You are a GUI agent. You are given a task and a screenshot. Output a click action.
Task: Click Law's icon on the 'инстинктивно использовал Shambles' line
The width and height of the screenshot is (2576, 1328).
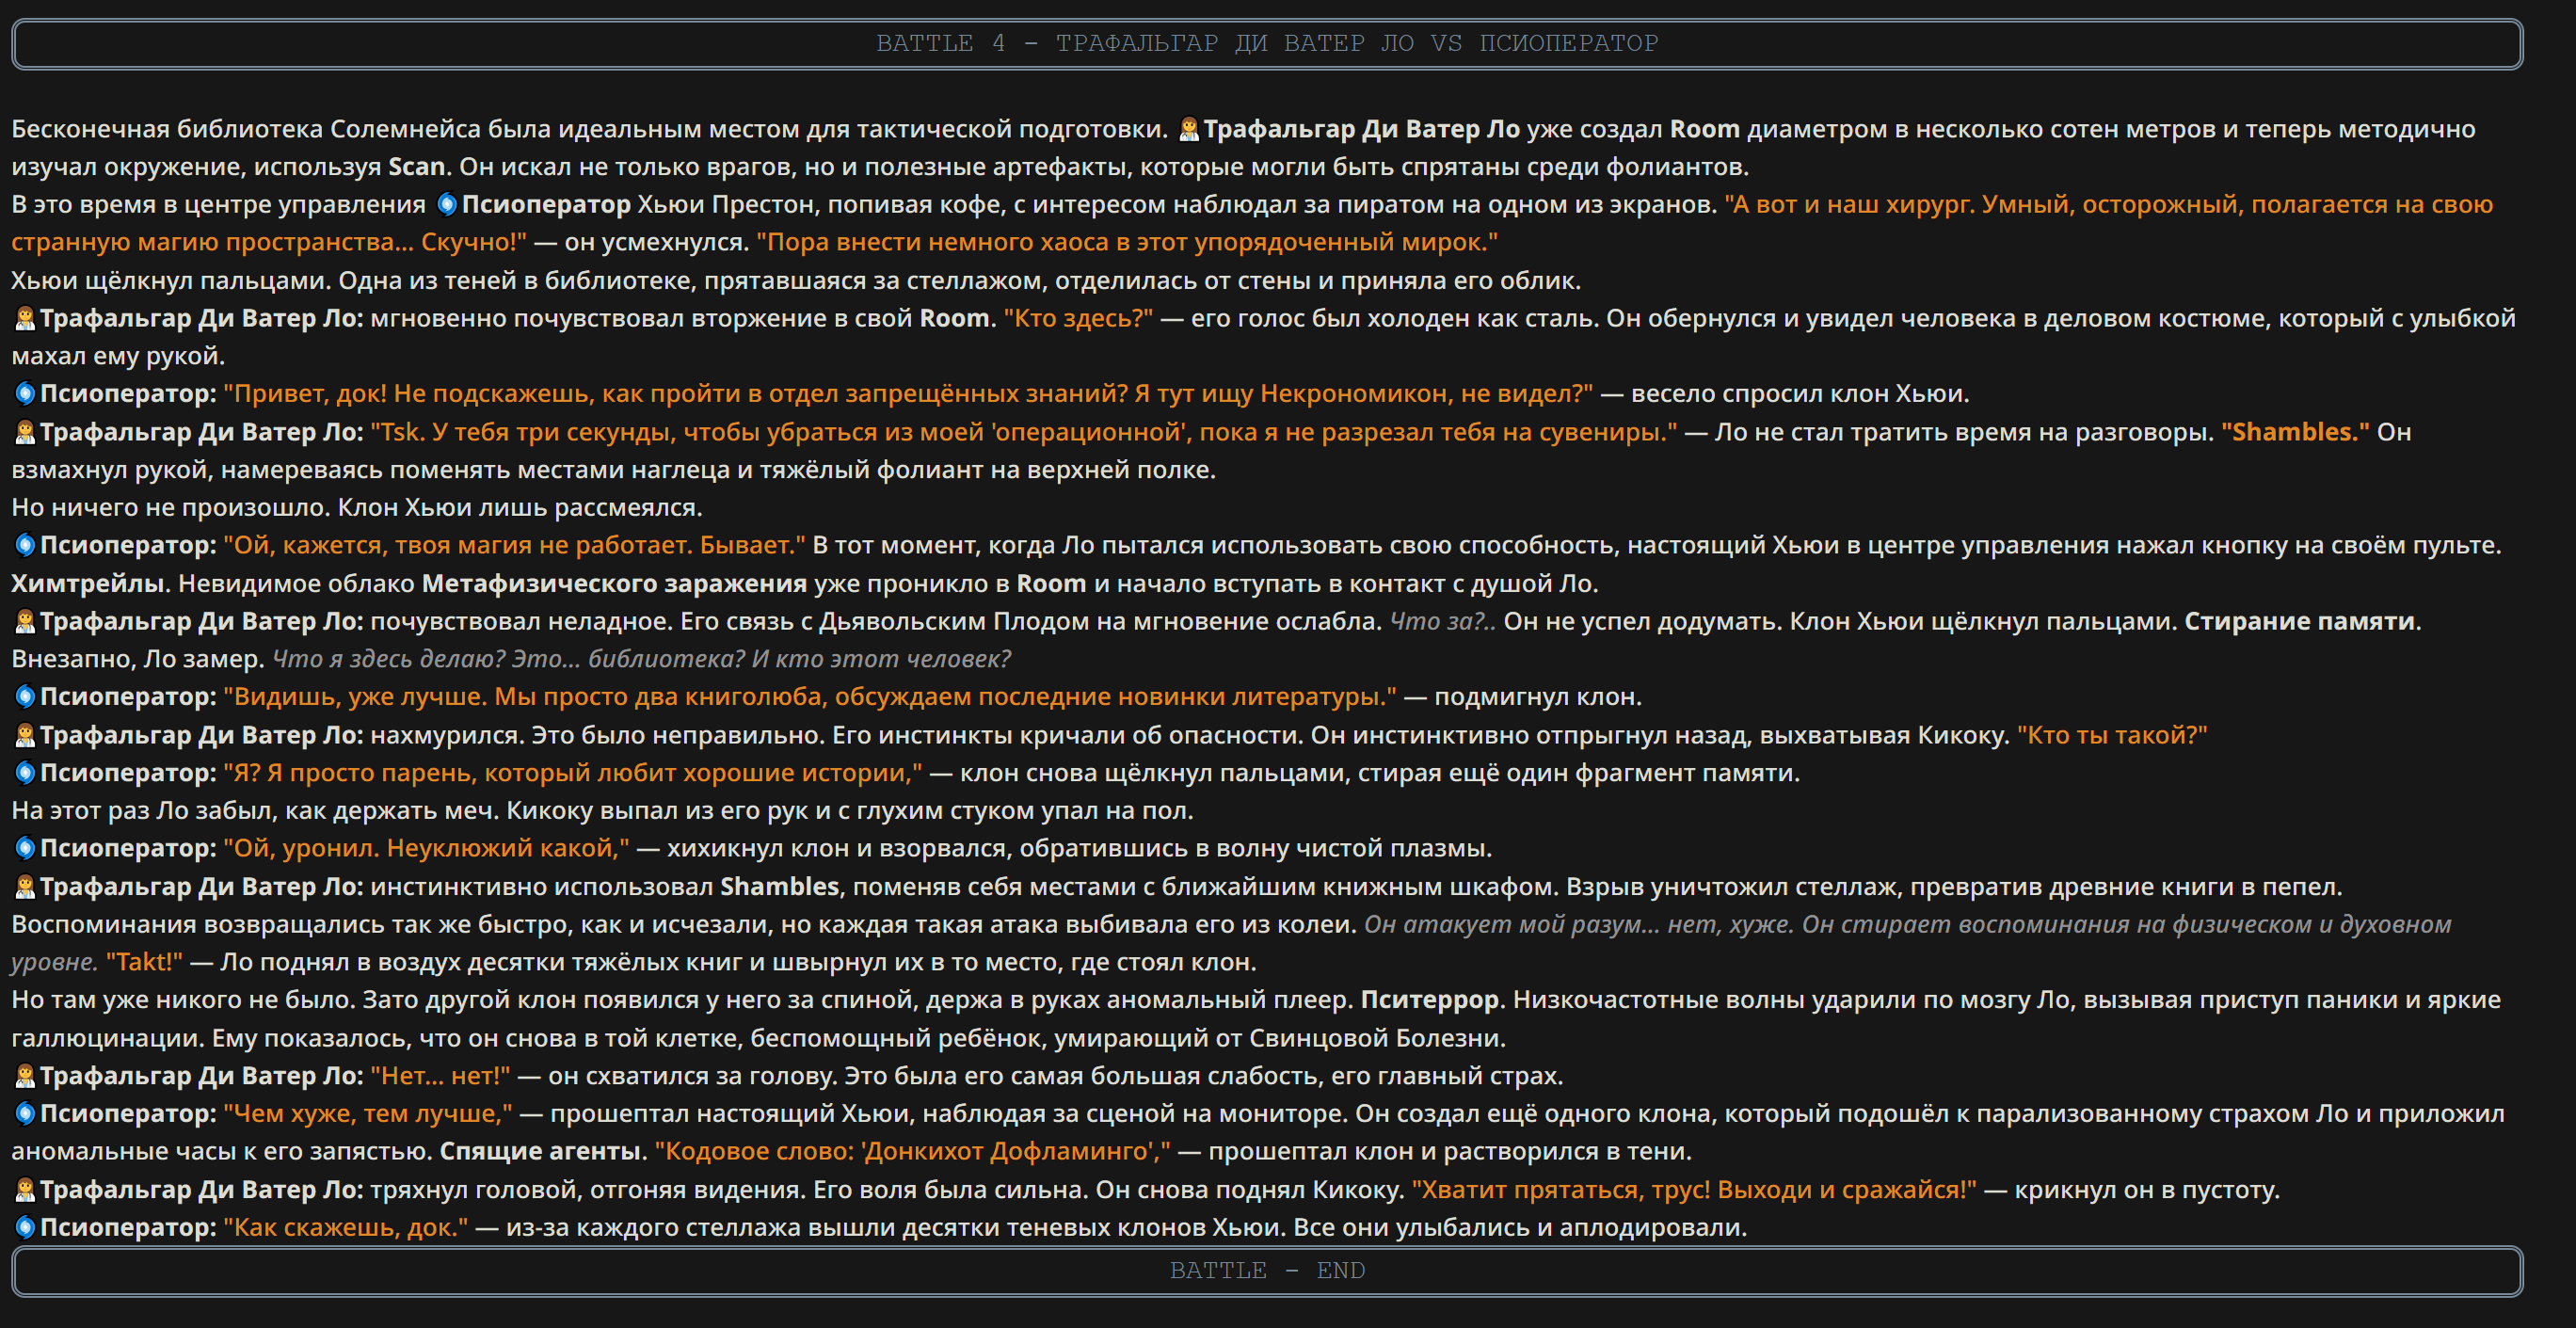[24, 887]
